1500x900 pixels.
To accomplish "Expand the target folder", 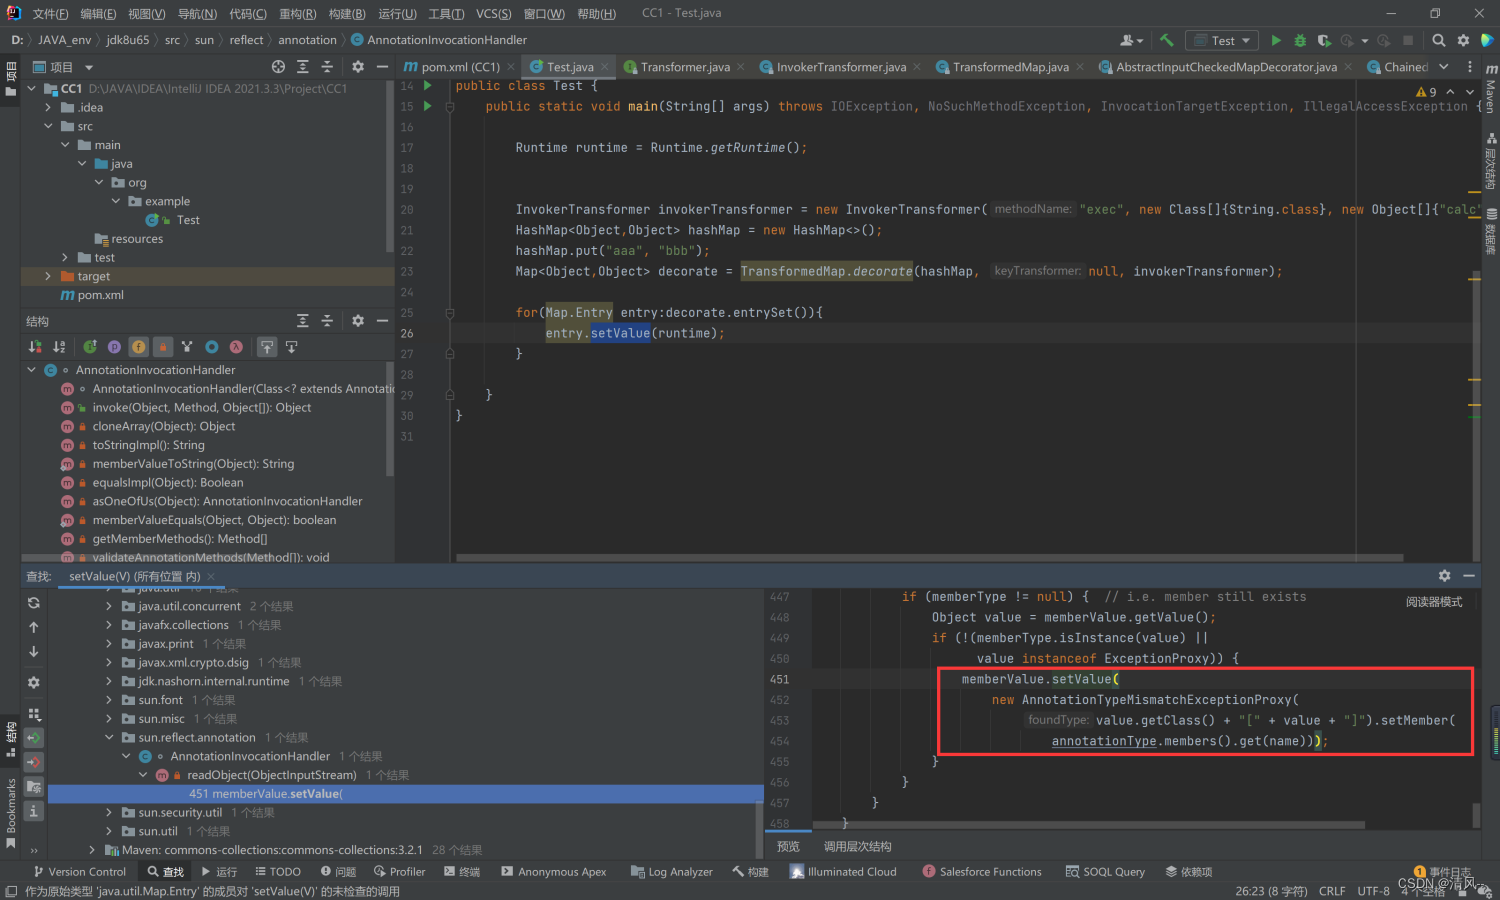I will tap(48, 276).
